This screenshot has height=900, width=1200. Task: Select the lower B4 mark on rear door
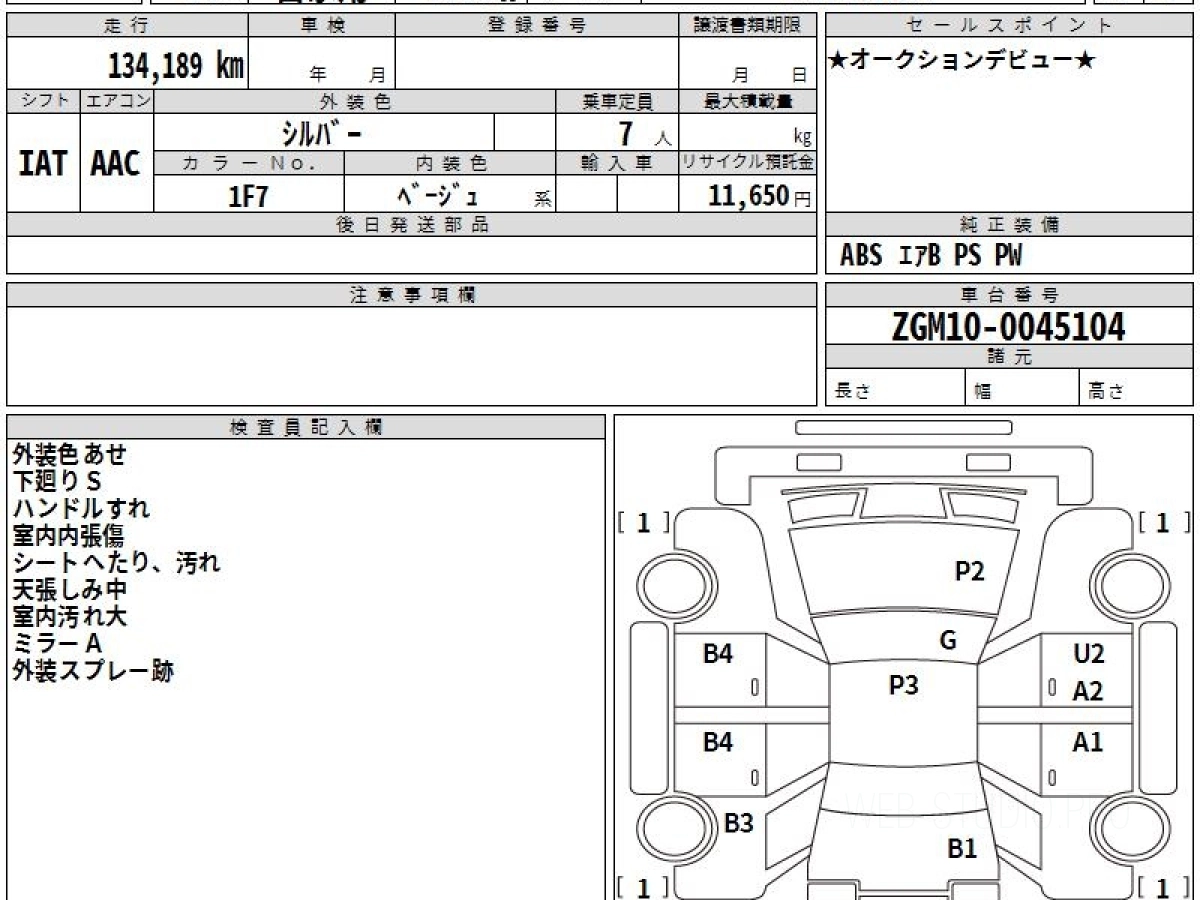click(x=718, y=742)
